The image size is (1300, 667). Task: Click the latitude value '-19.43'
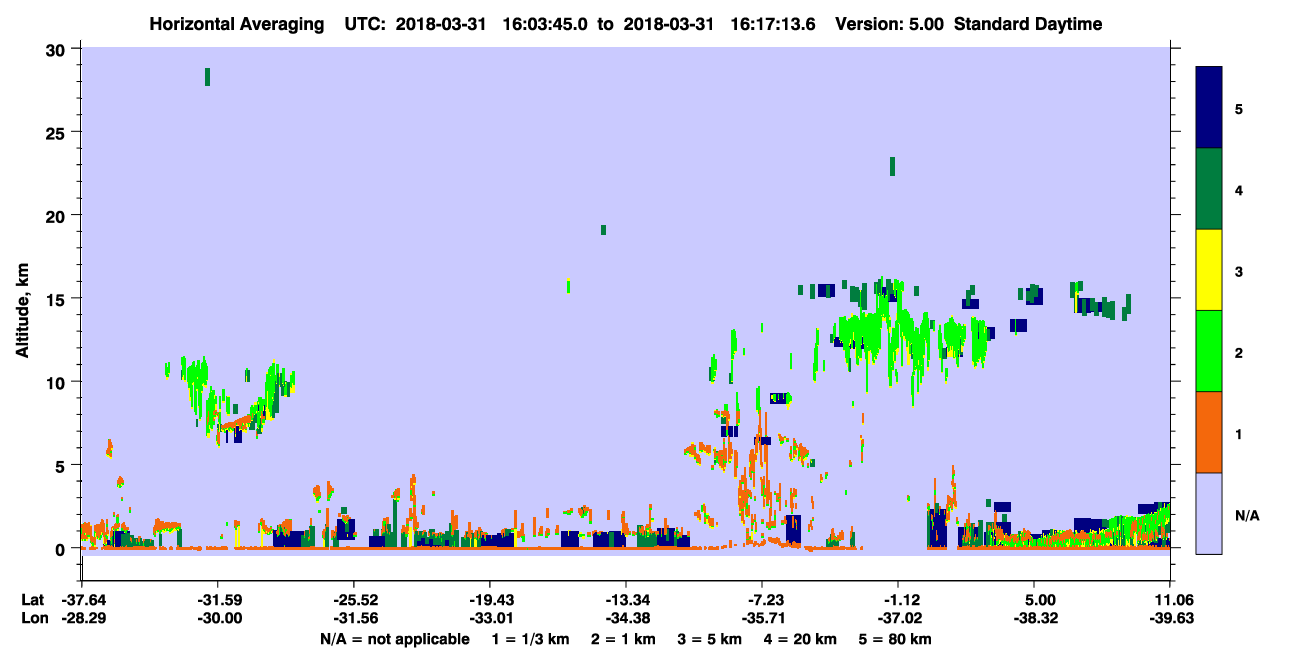coord(490,600)
